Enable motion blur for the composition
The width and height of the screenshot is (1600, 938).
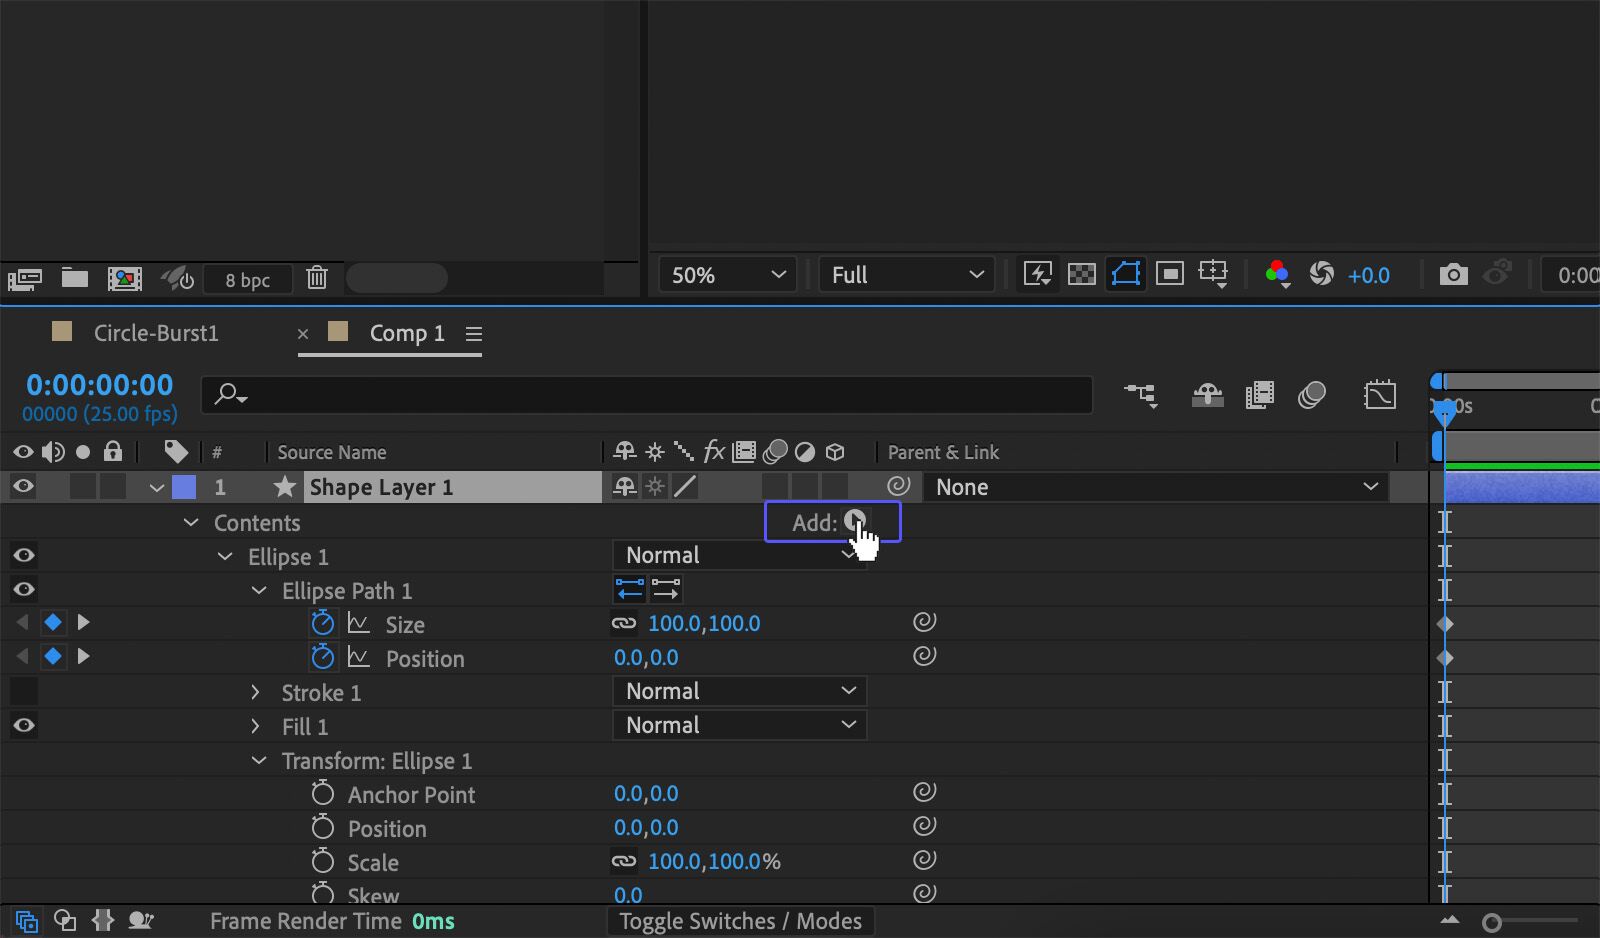click(1312, 395)
